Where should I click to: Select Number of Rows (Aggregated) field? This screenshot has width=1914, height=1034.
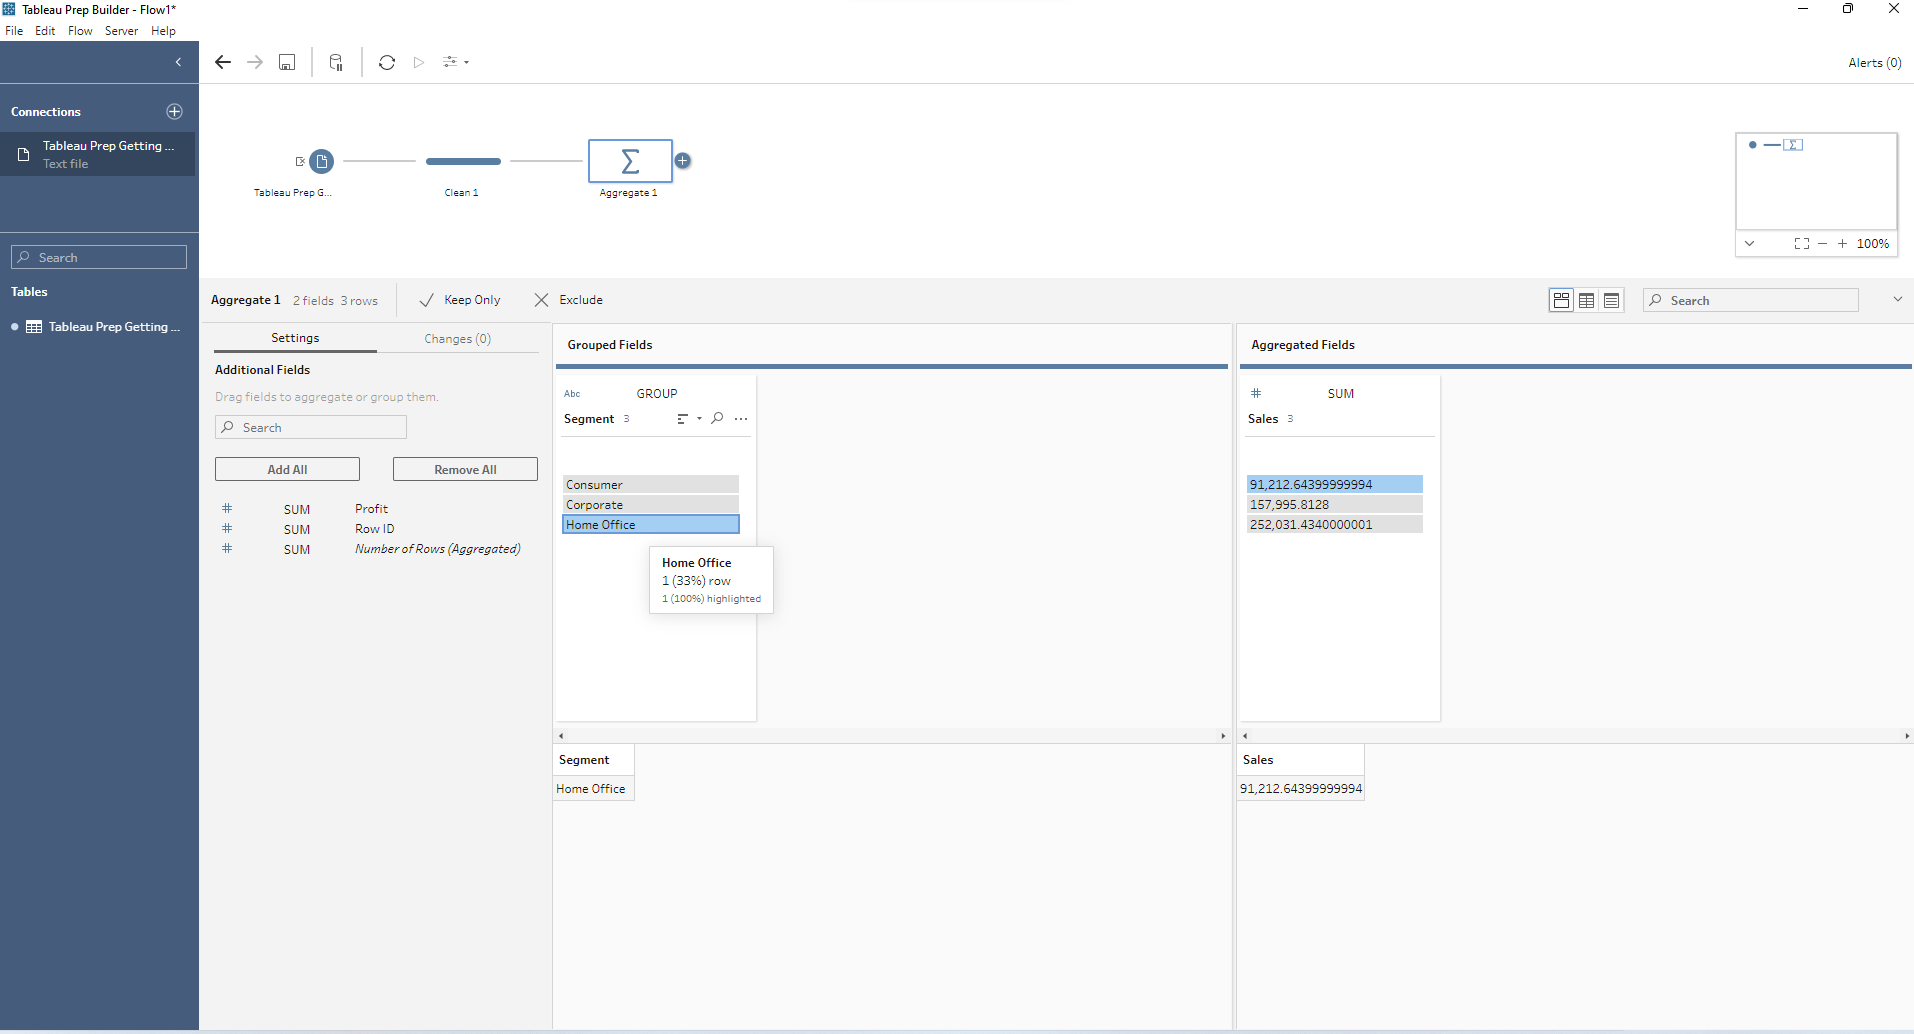click(437, 549)
